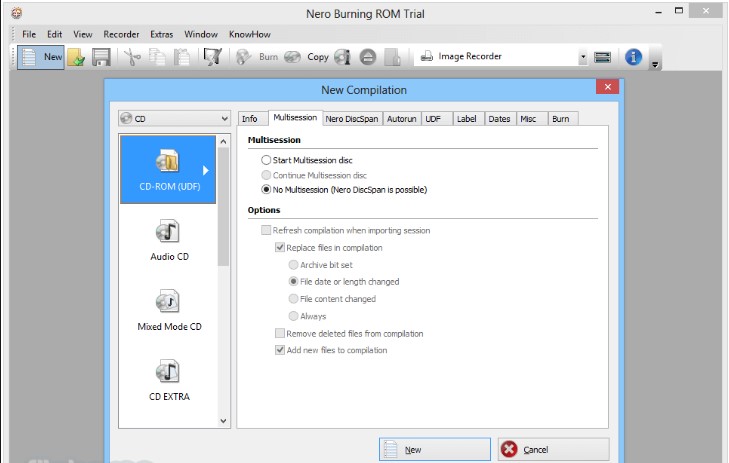Open the File menu

29,34
